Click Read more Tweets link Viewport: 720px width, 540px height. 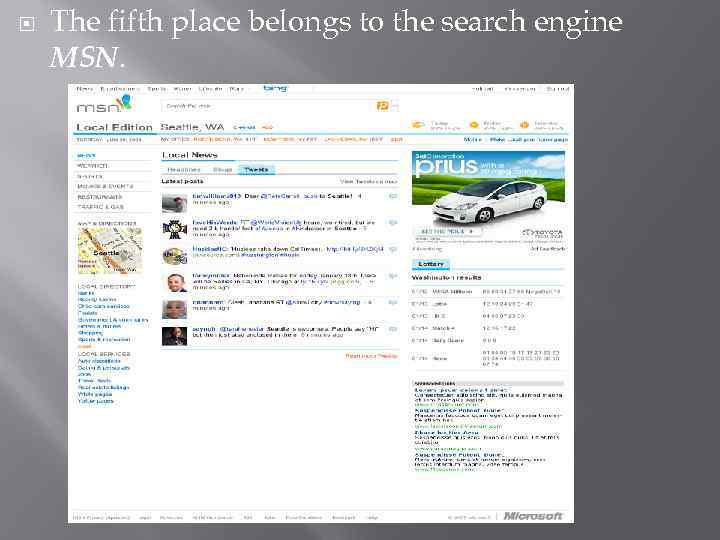(x=371, y=356)
